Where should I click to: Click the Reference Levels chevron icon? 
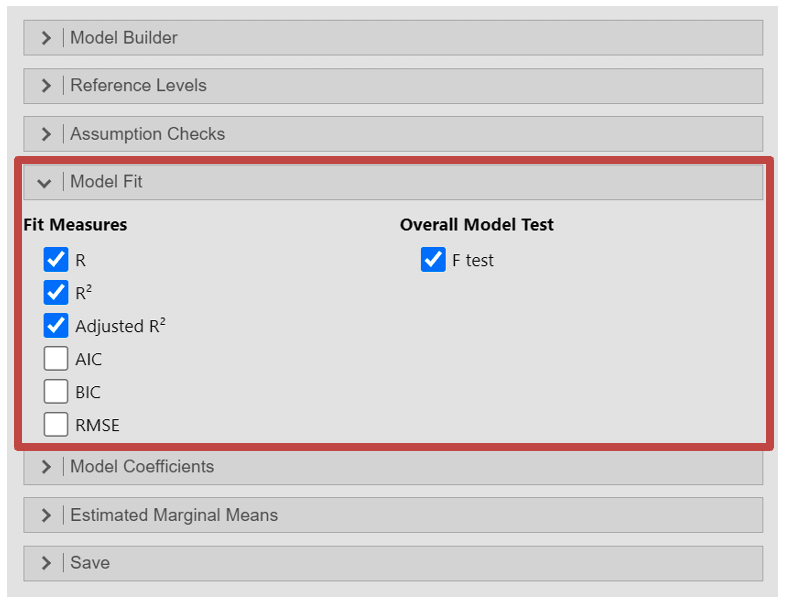(46, 86)
